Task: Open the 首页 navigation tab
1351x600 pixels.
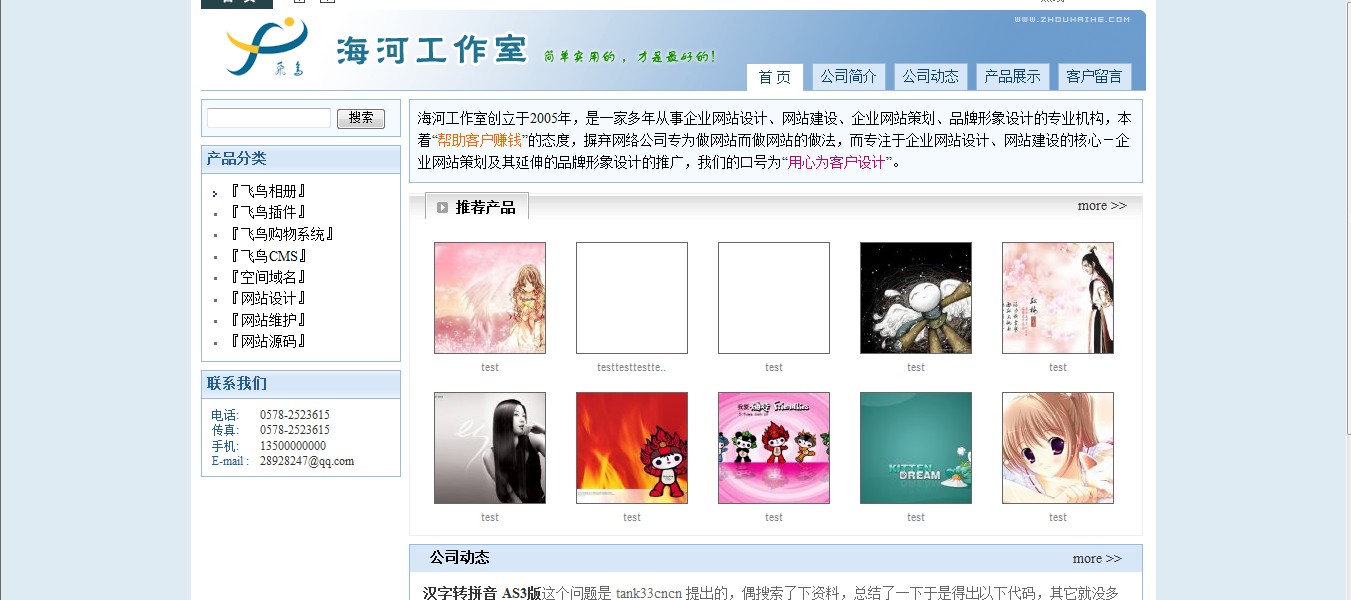Action: [x=774, y=77]
